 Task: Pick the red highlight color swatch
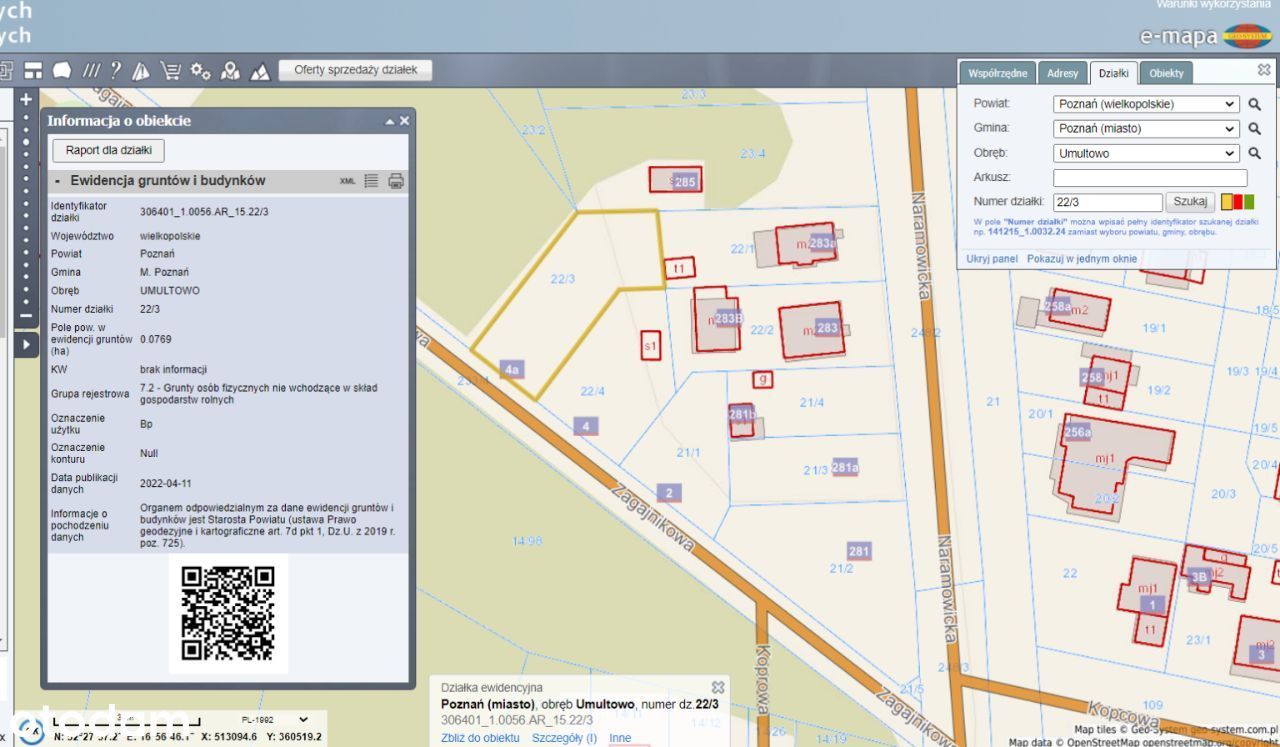coord(1238,202)
